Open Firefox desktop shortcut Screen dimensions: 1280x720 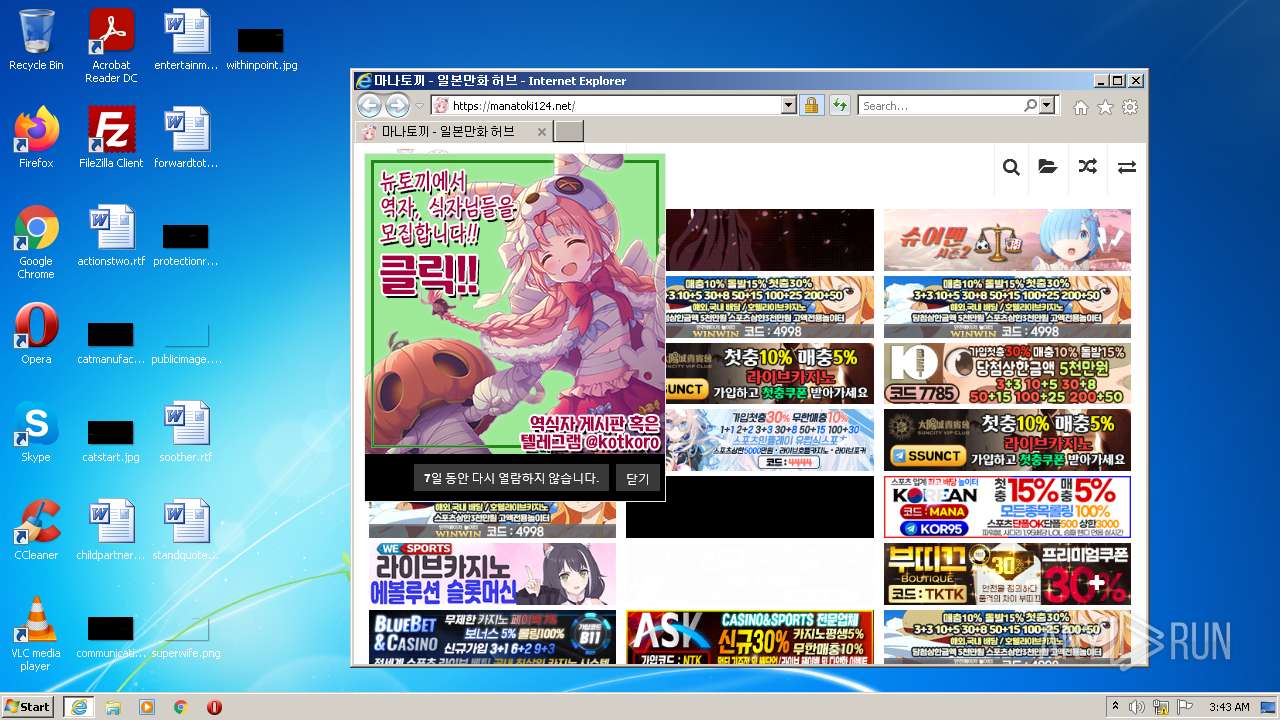[x=36, y=138]
